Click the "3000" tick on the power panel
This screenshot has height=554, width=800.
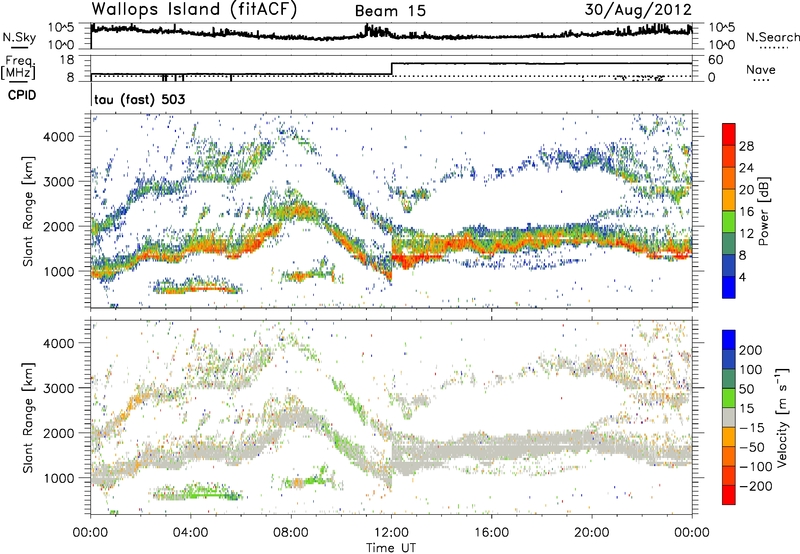tap(59, 182)
